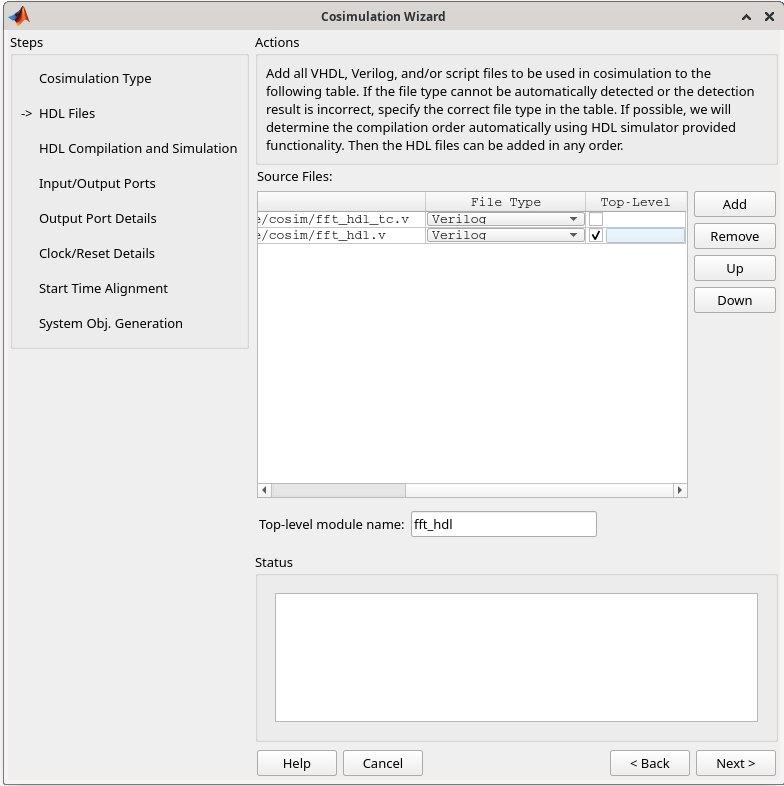Move selected file Down in list
The image size is (784, 786).
(x=734, y=300)
